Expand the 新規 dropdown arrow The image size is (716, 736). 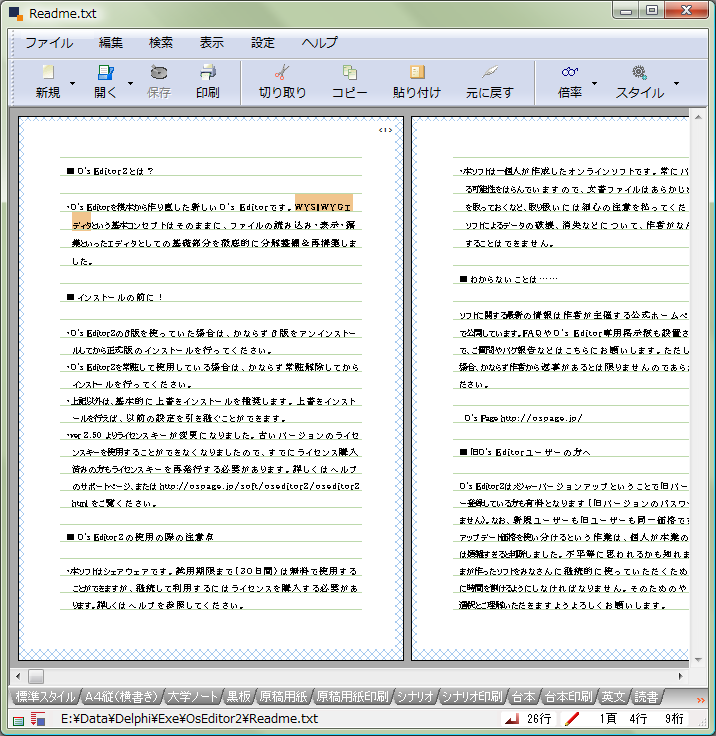[x=72, y=84]
